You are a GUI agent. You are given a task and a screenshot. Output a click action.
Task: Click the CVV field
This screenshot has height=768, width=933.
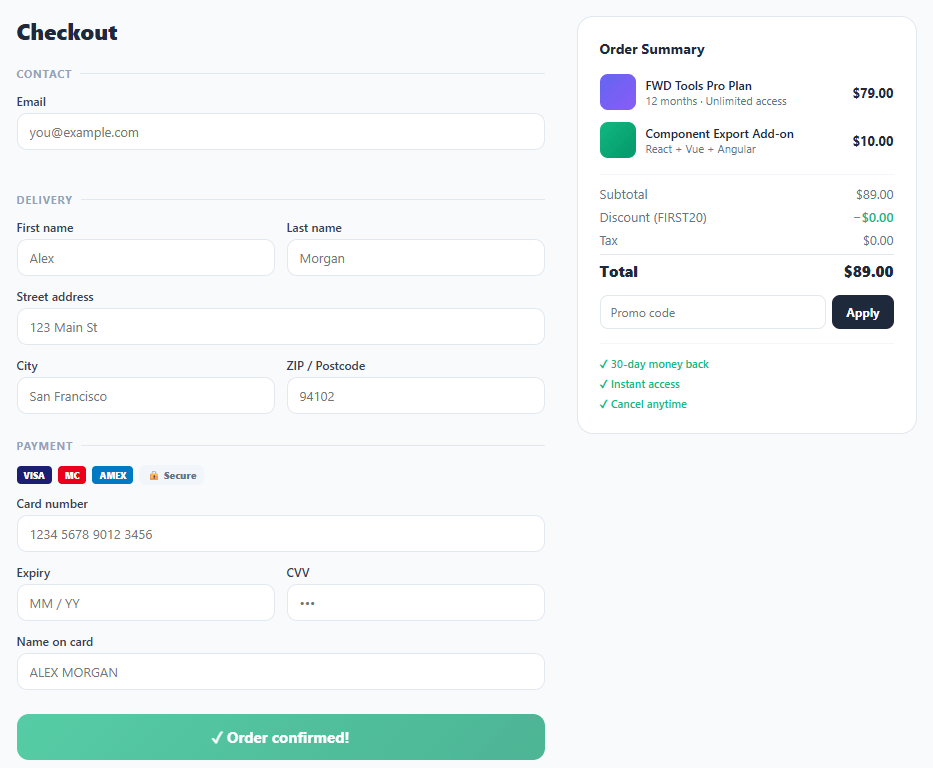416,603
